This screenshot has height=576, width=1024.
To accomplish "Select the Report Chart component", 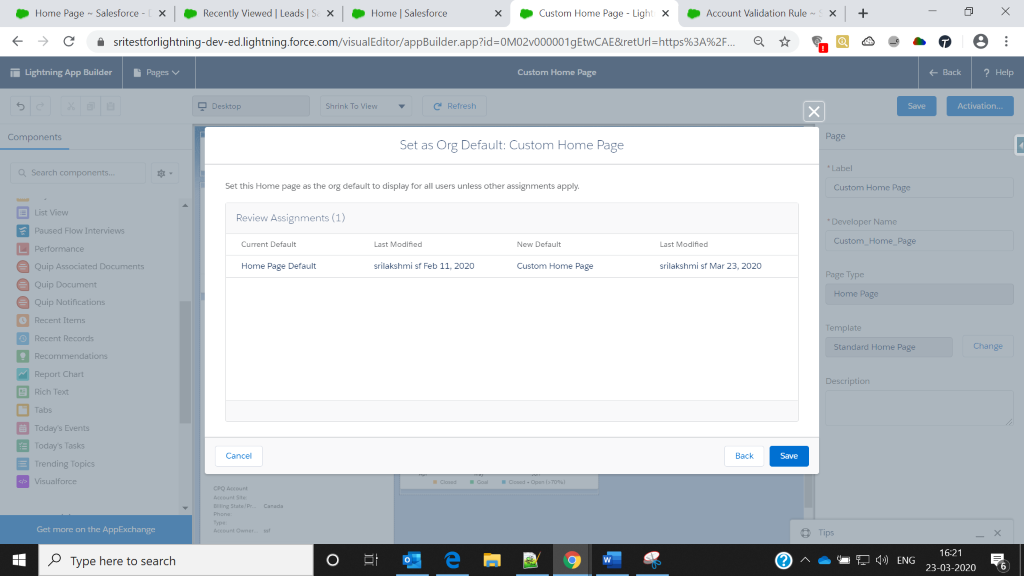I will 59,374.
